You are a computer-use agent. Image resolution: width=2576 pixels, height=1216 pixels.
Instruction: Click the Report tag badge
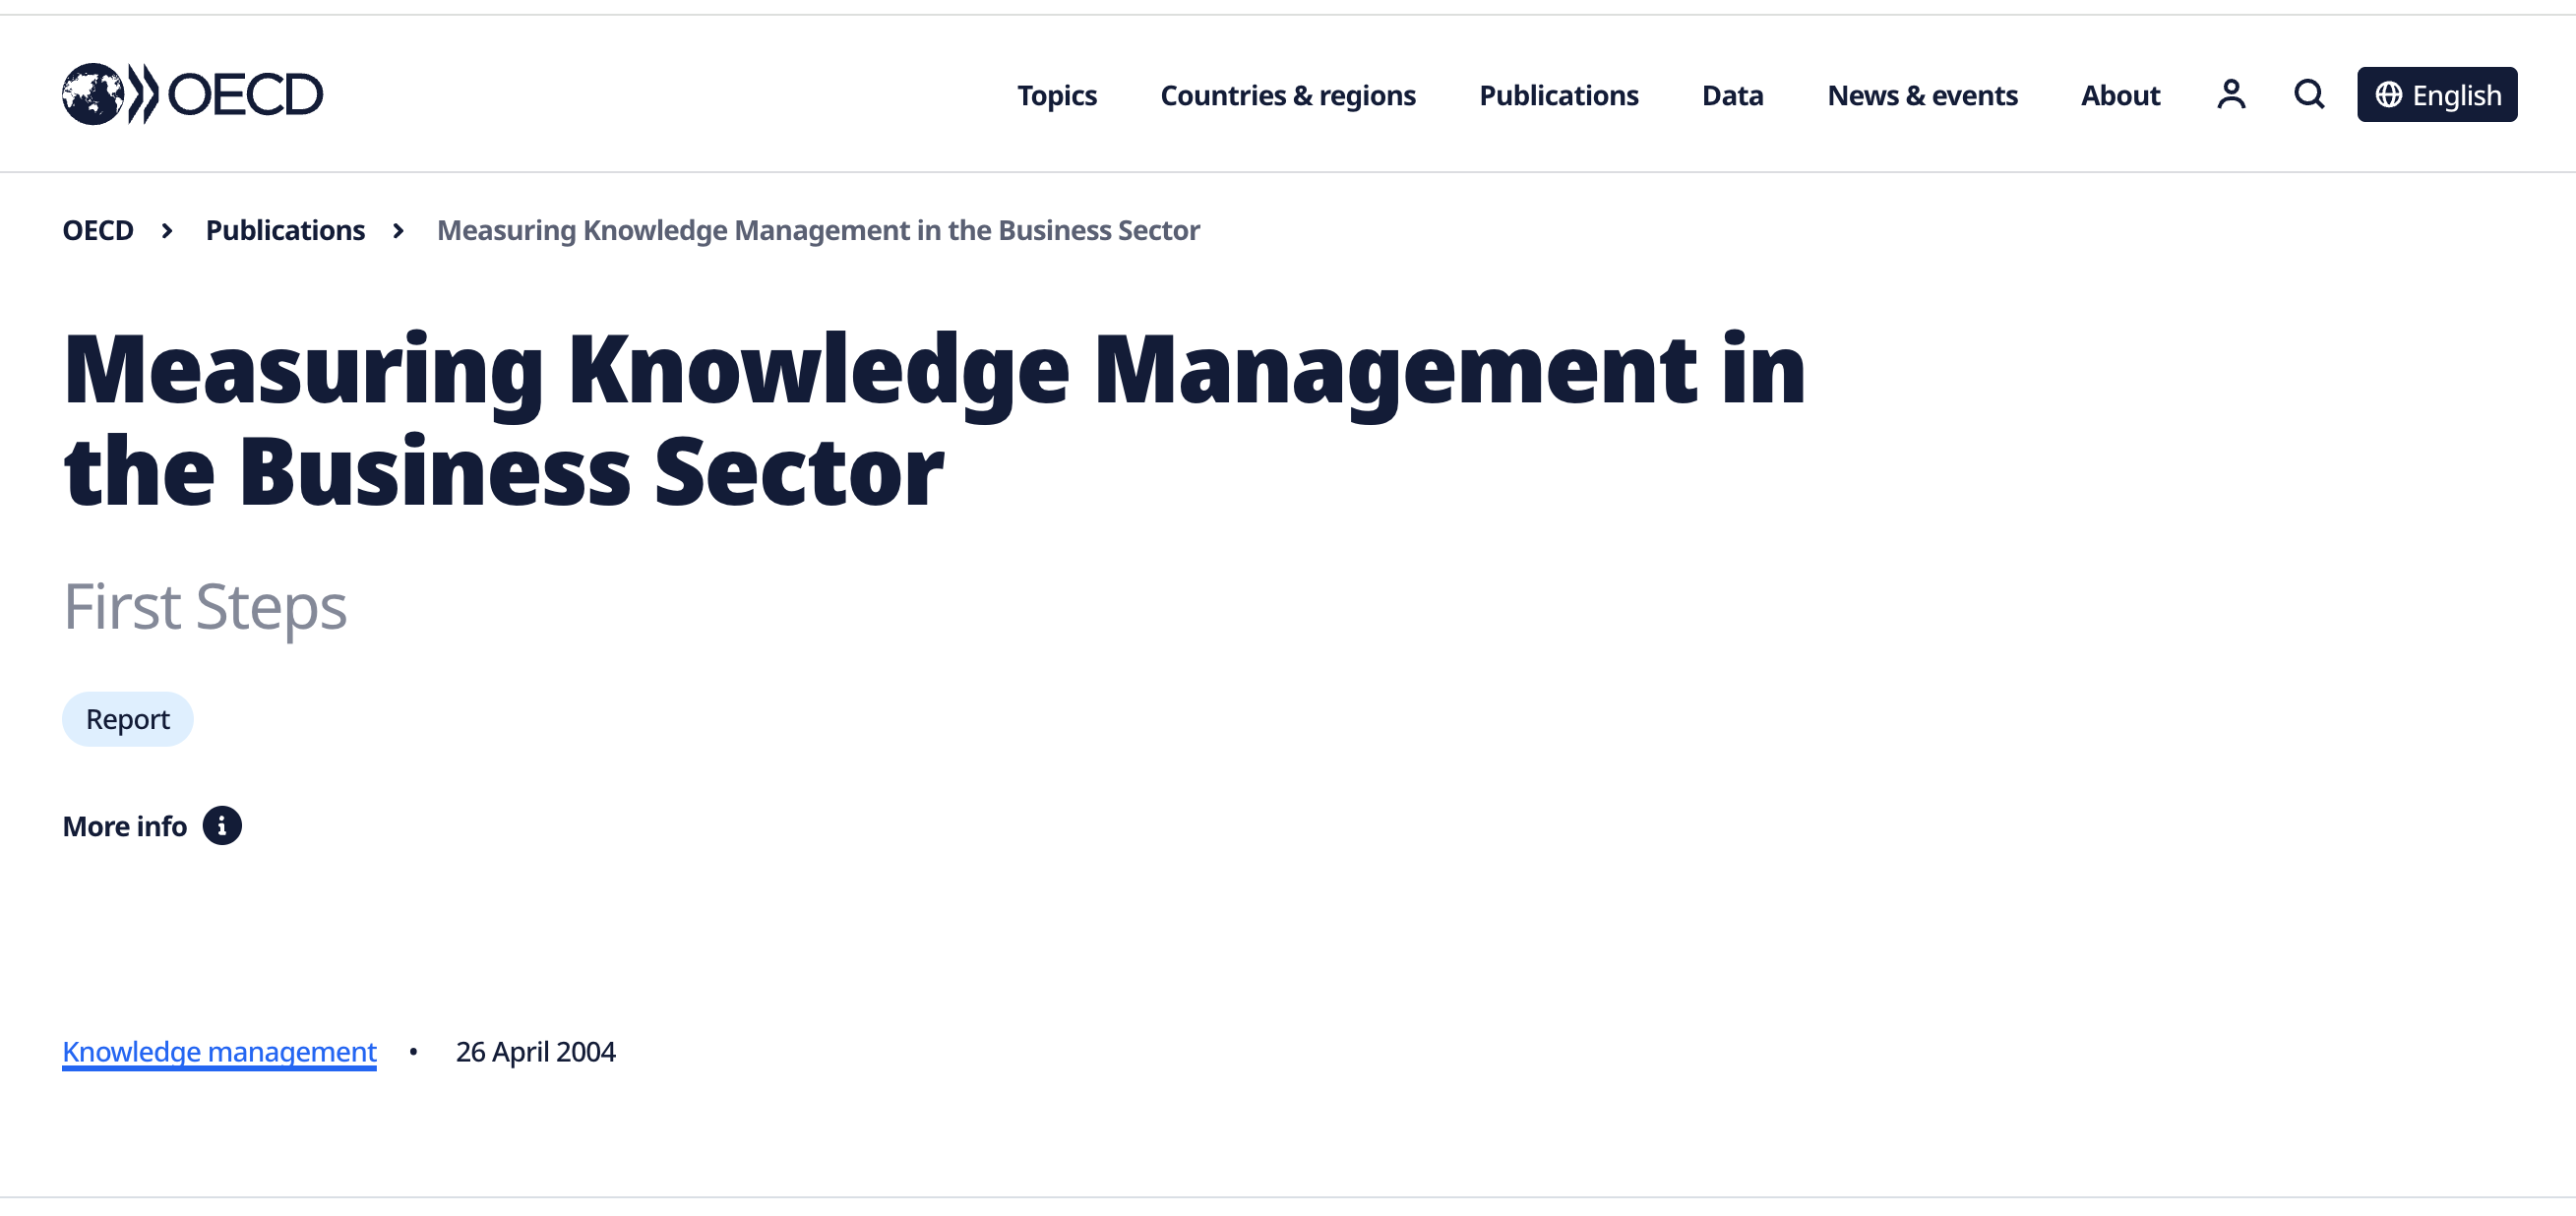(x=128, y=719)
